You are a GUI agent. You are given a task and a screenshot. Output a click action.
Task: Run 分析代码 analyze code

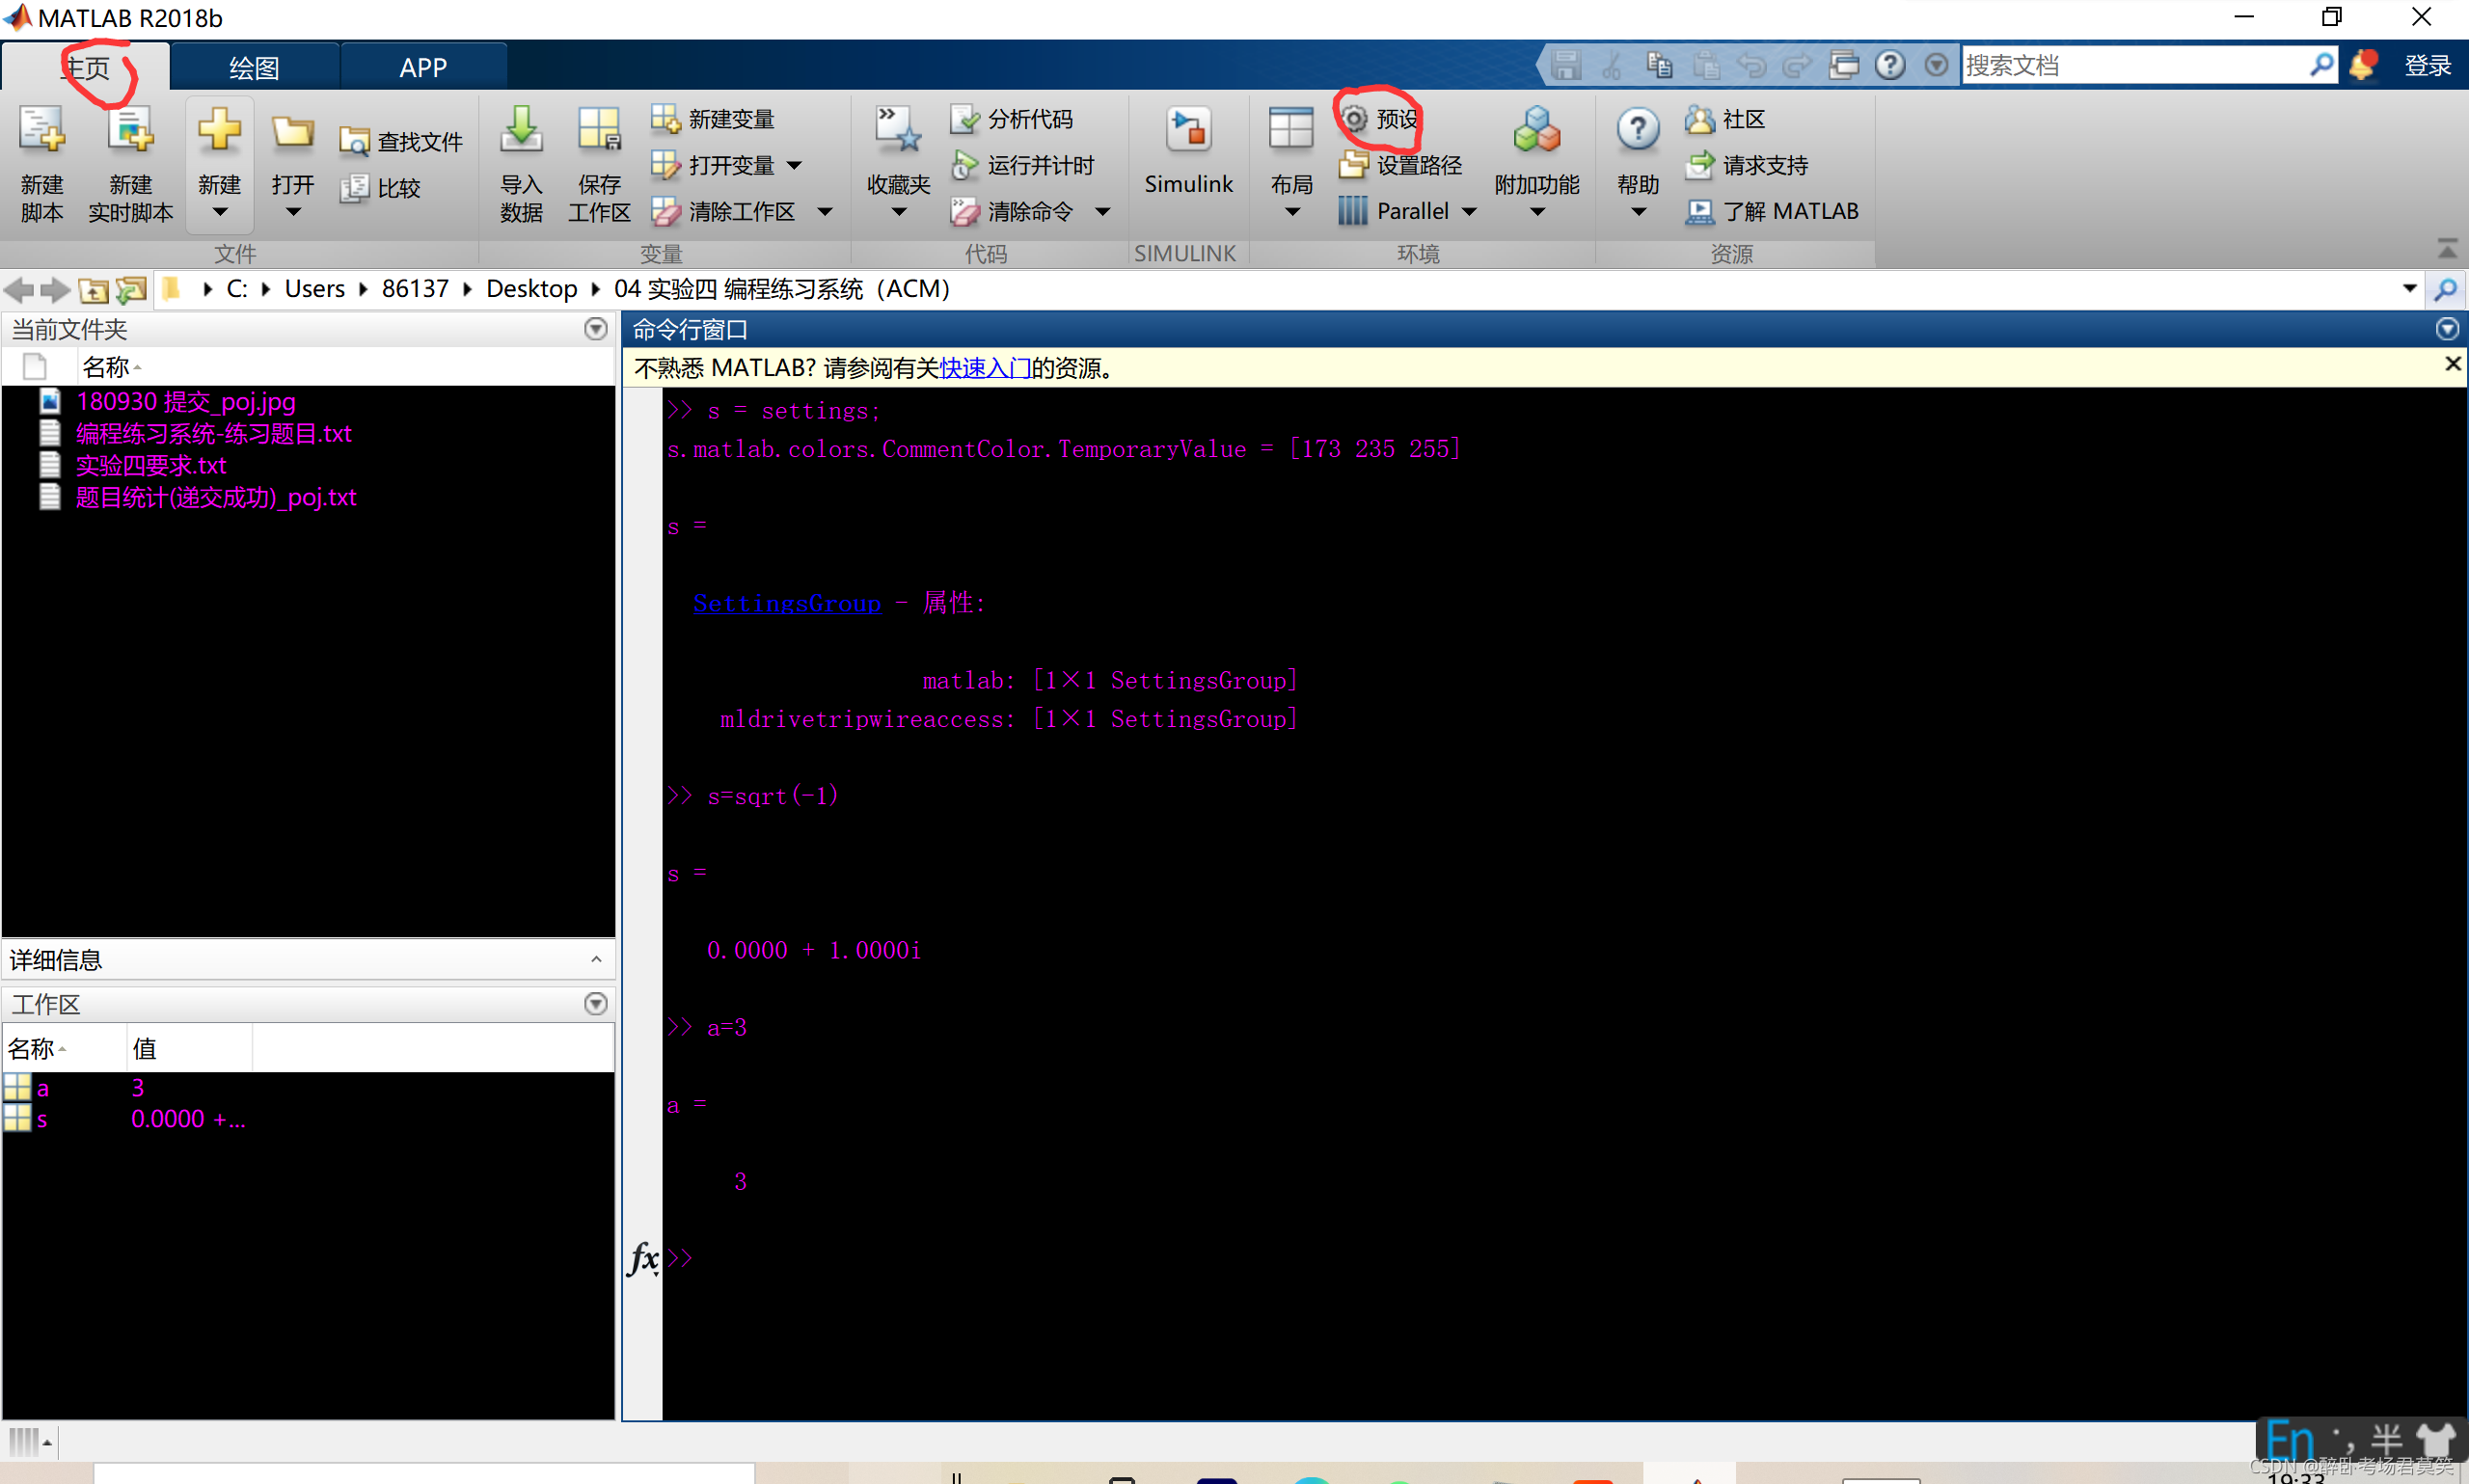pos(1012,119)
